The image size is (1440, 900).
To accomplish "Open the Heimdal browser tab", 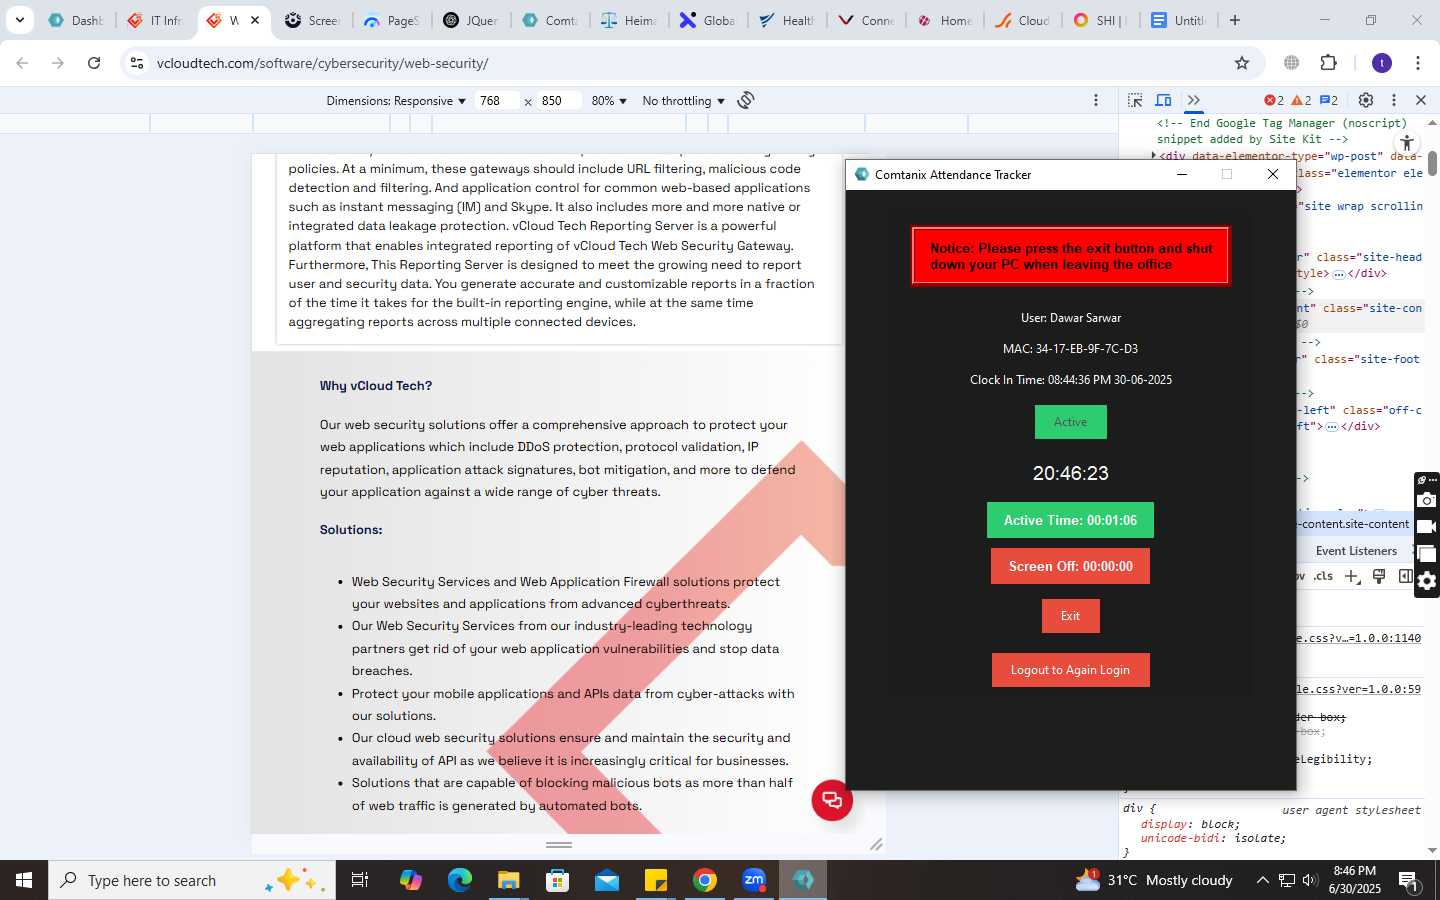I will coord(628,20).
